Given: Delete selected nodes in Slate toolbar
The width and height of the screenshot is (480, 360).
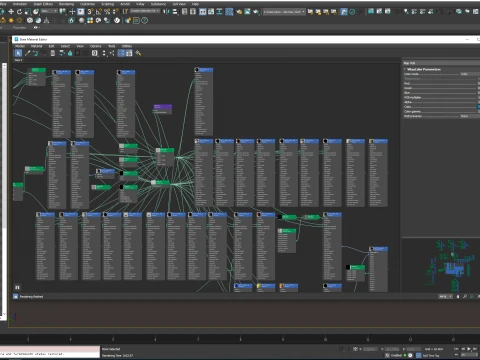Looking at the screenshot, I should pyautogui.click(x=53, y=53).
